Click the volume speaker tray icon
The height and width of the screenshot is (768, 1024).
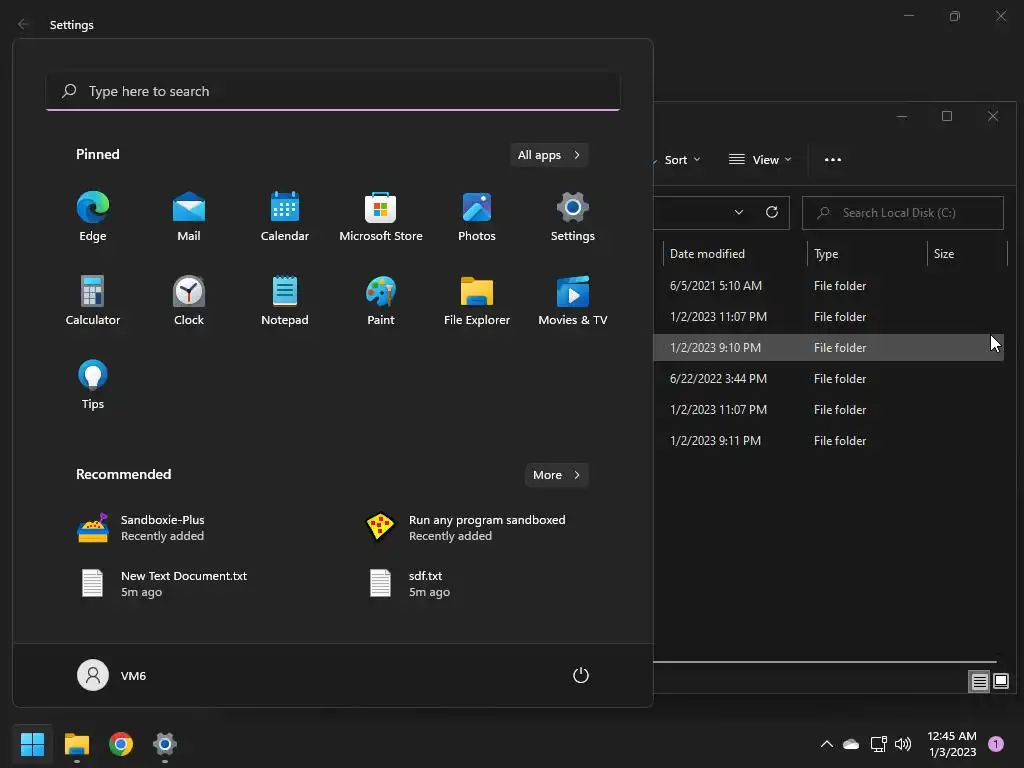(903, 744)
